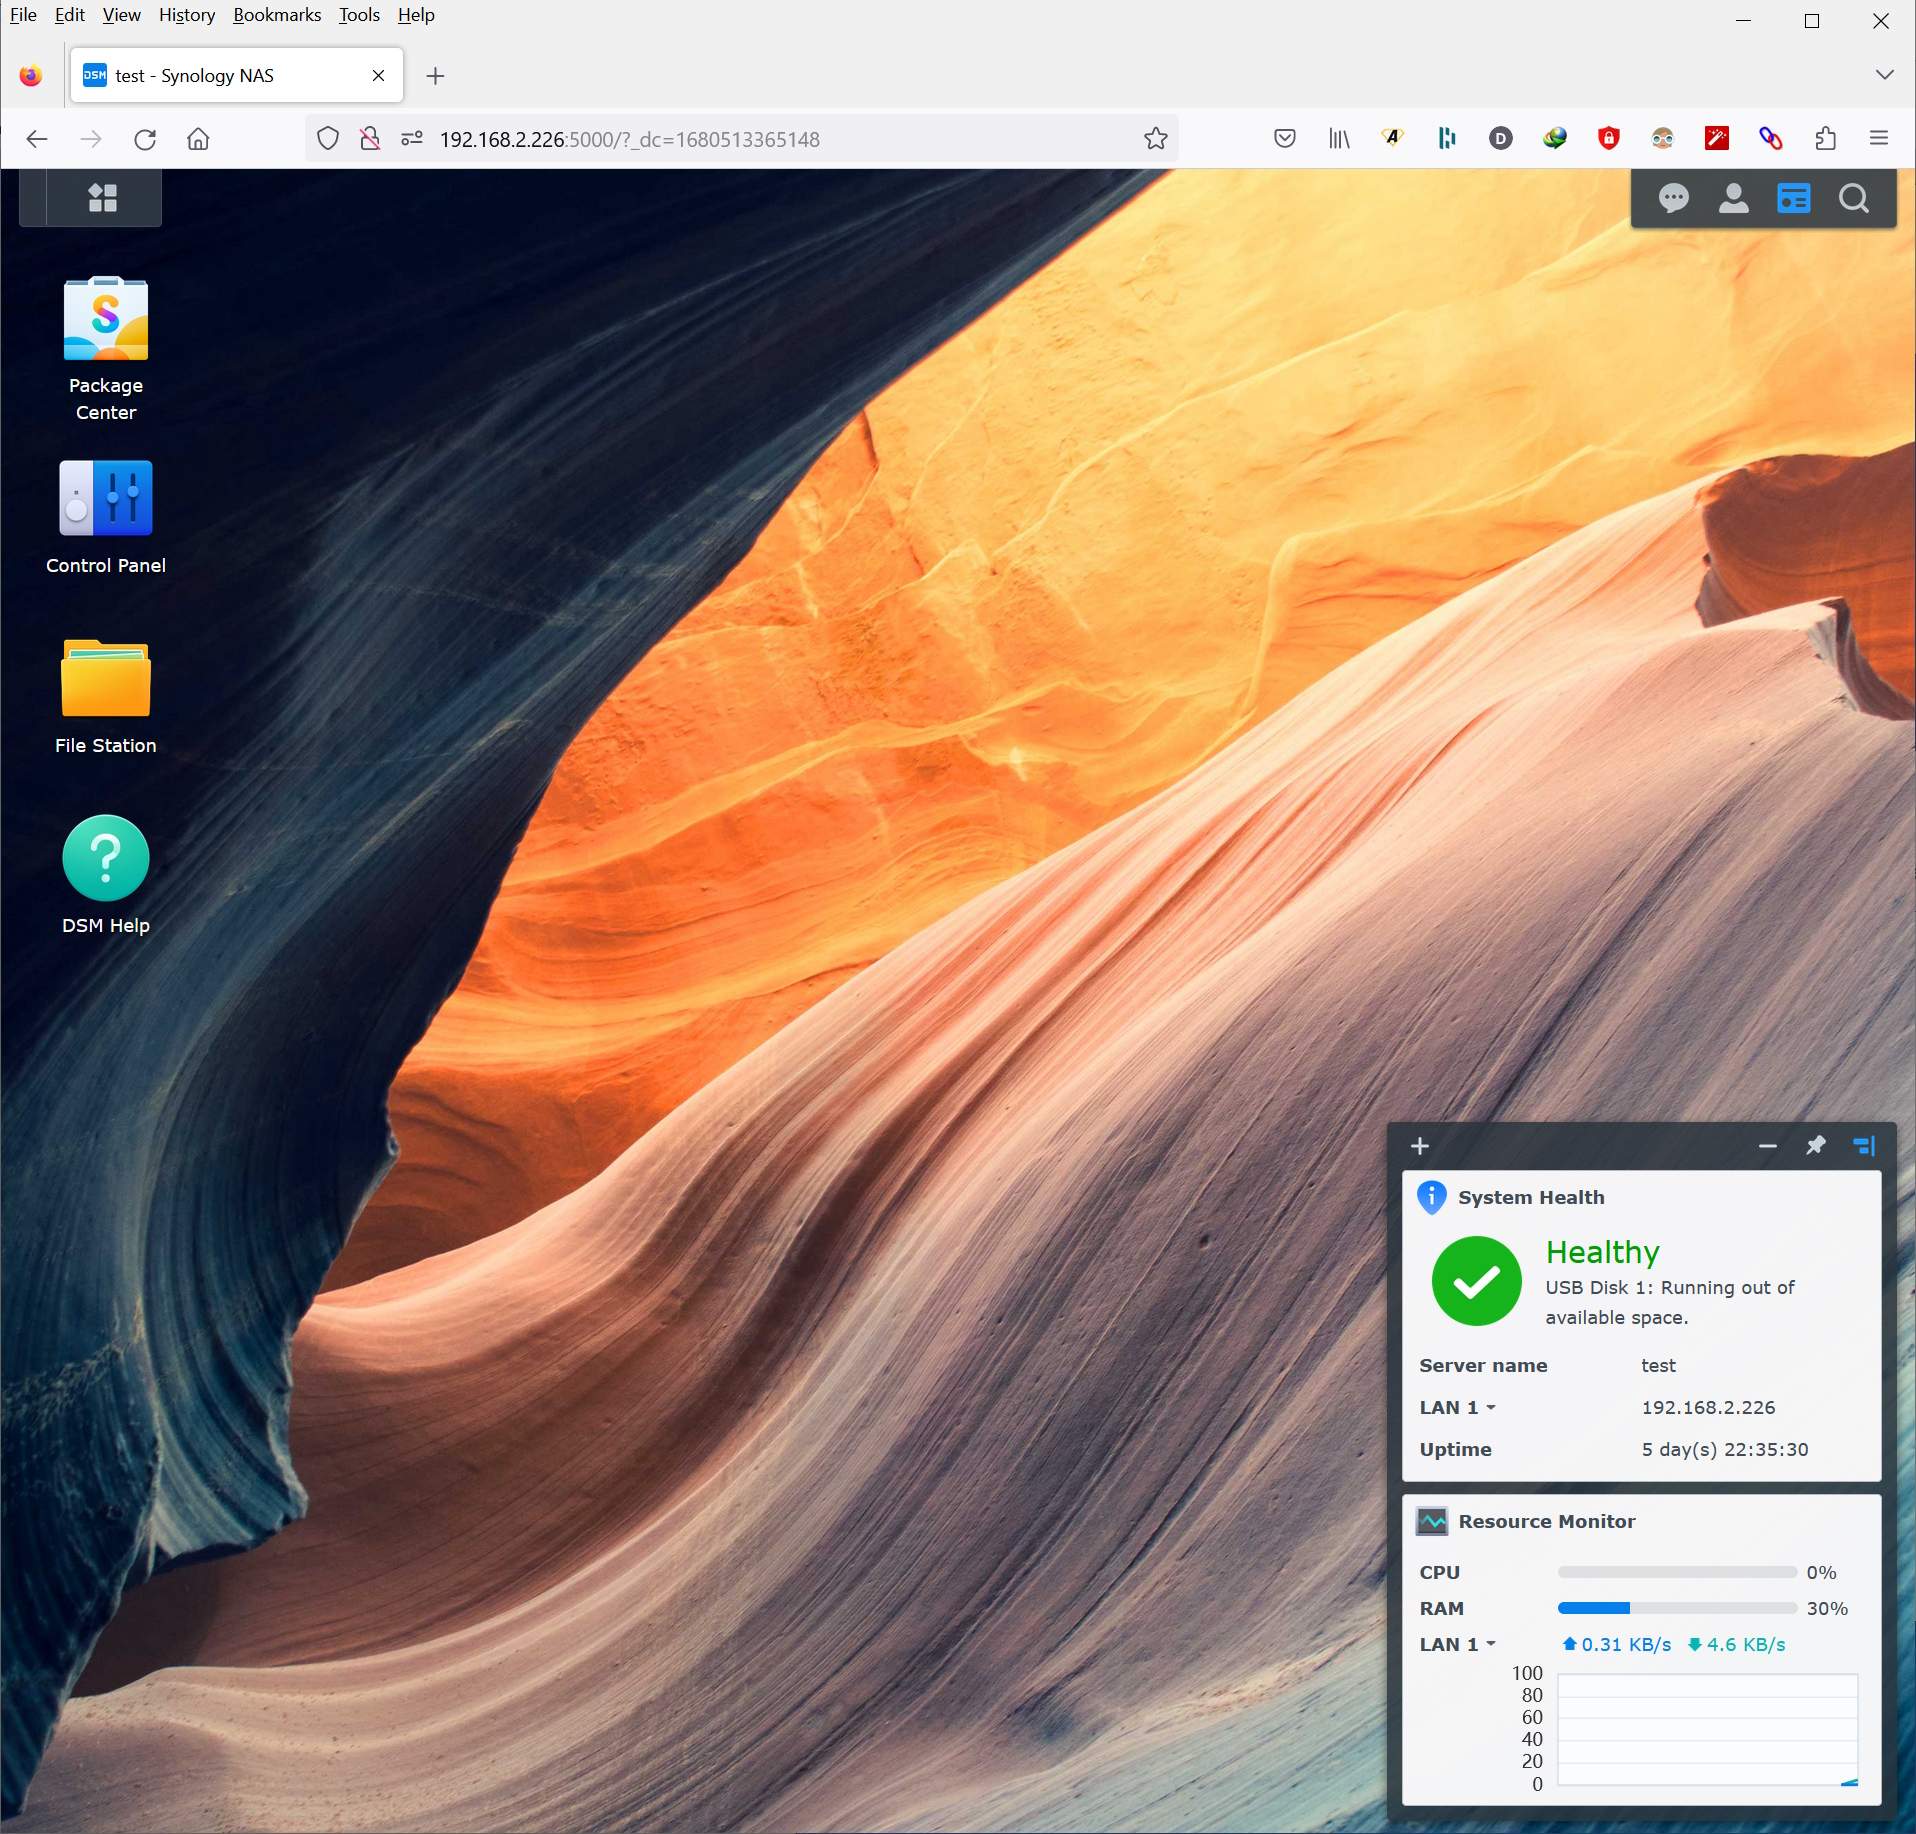
Task: Add a widget with the plus button
Action: [x=1420, y=1146]
